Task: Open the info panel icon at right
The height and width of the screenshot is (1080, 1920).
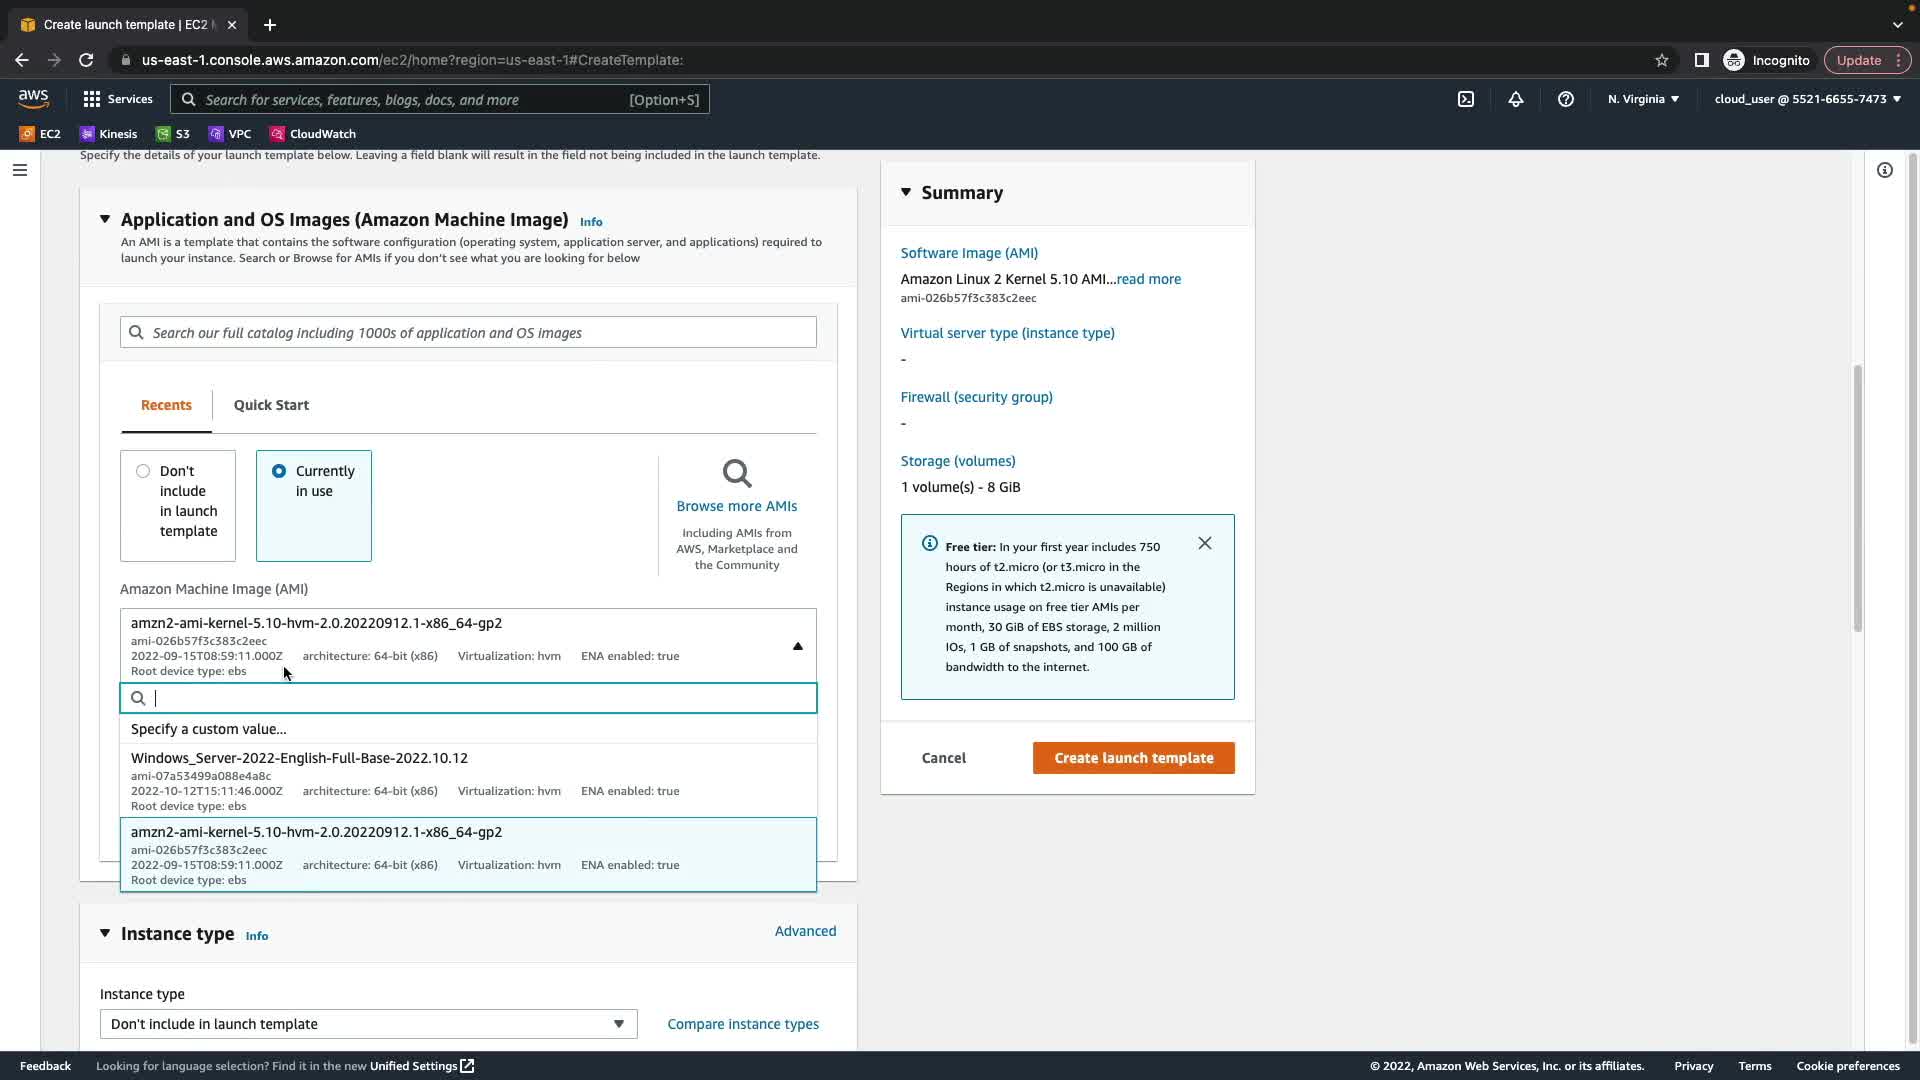Action: [x=1885, y=170]
